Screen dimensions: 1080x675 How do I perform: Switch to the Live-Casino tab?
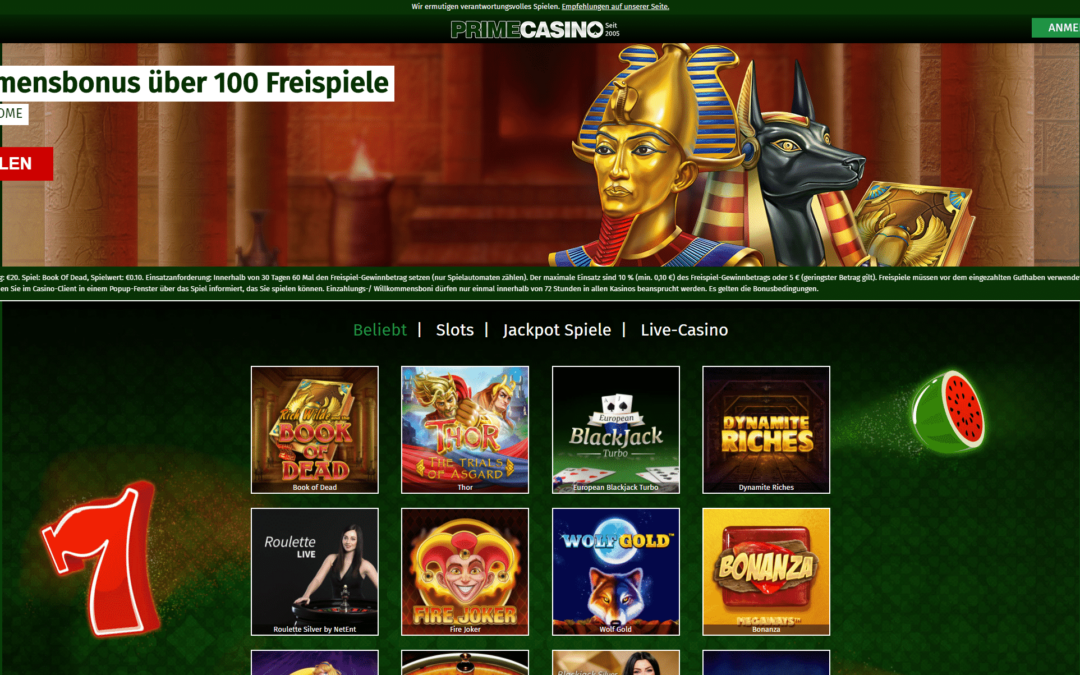click(x=684, y=330)
